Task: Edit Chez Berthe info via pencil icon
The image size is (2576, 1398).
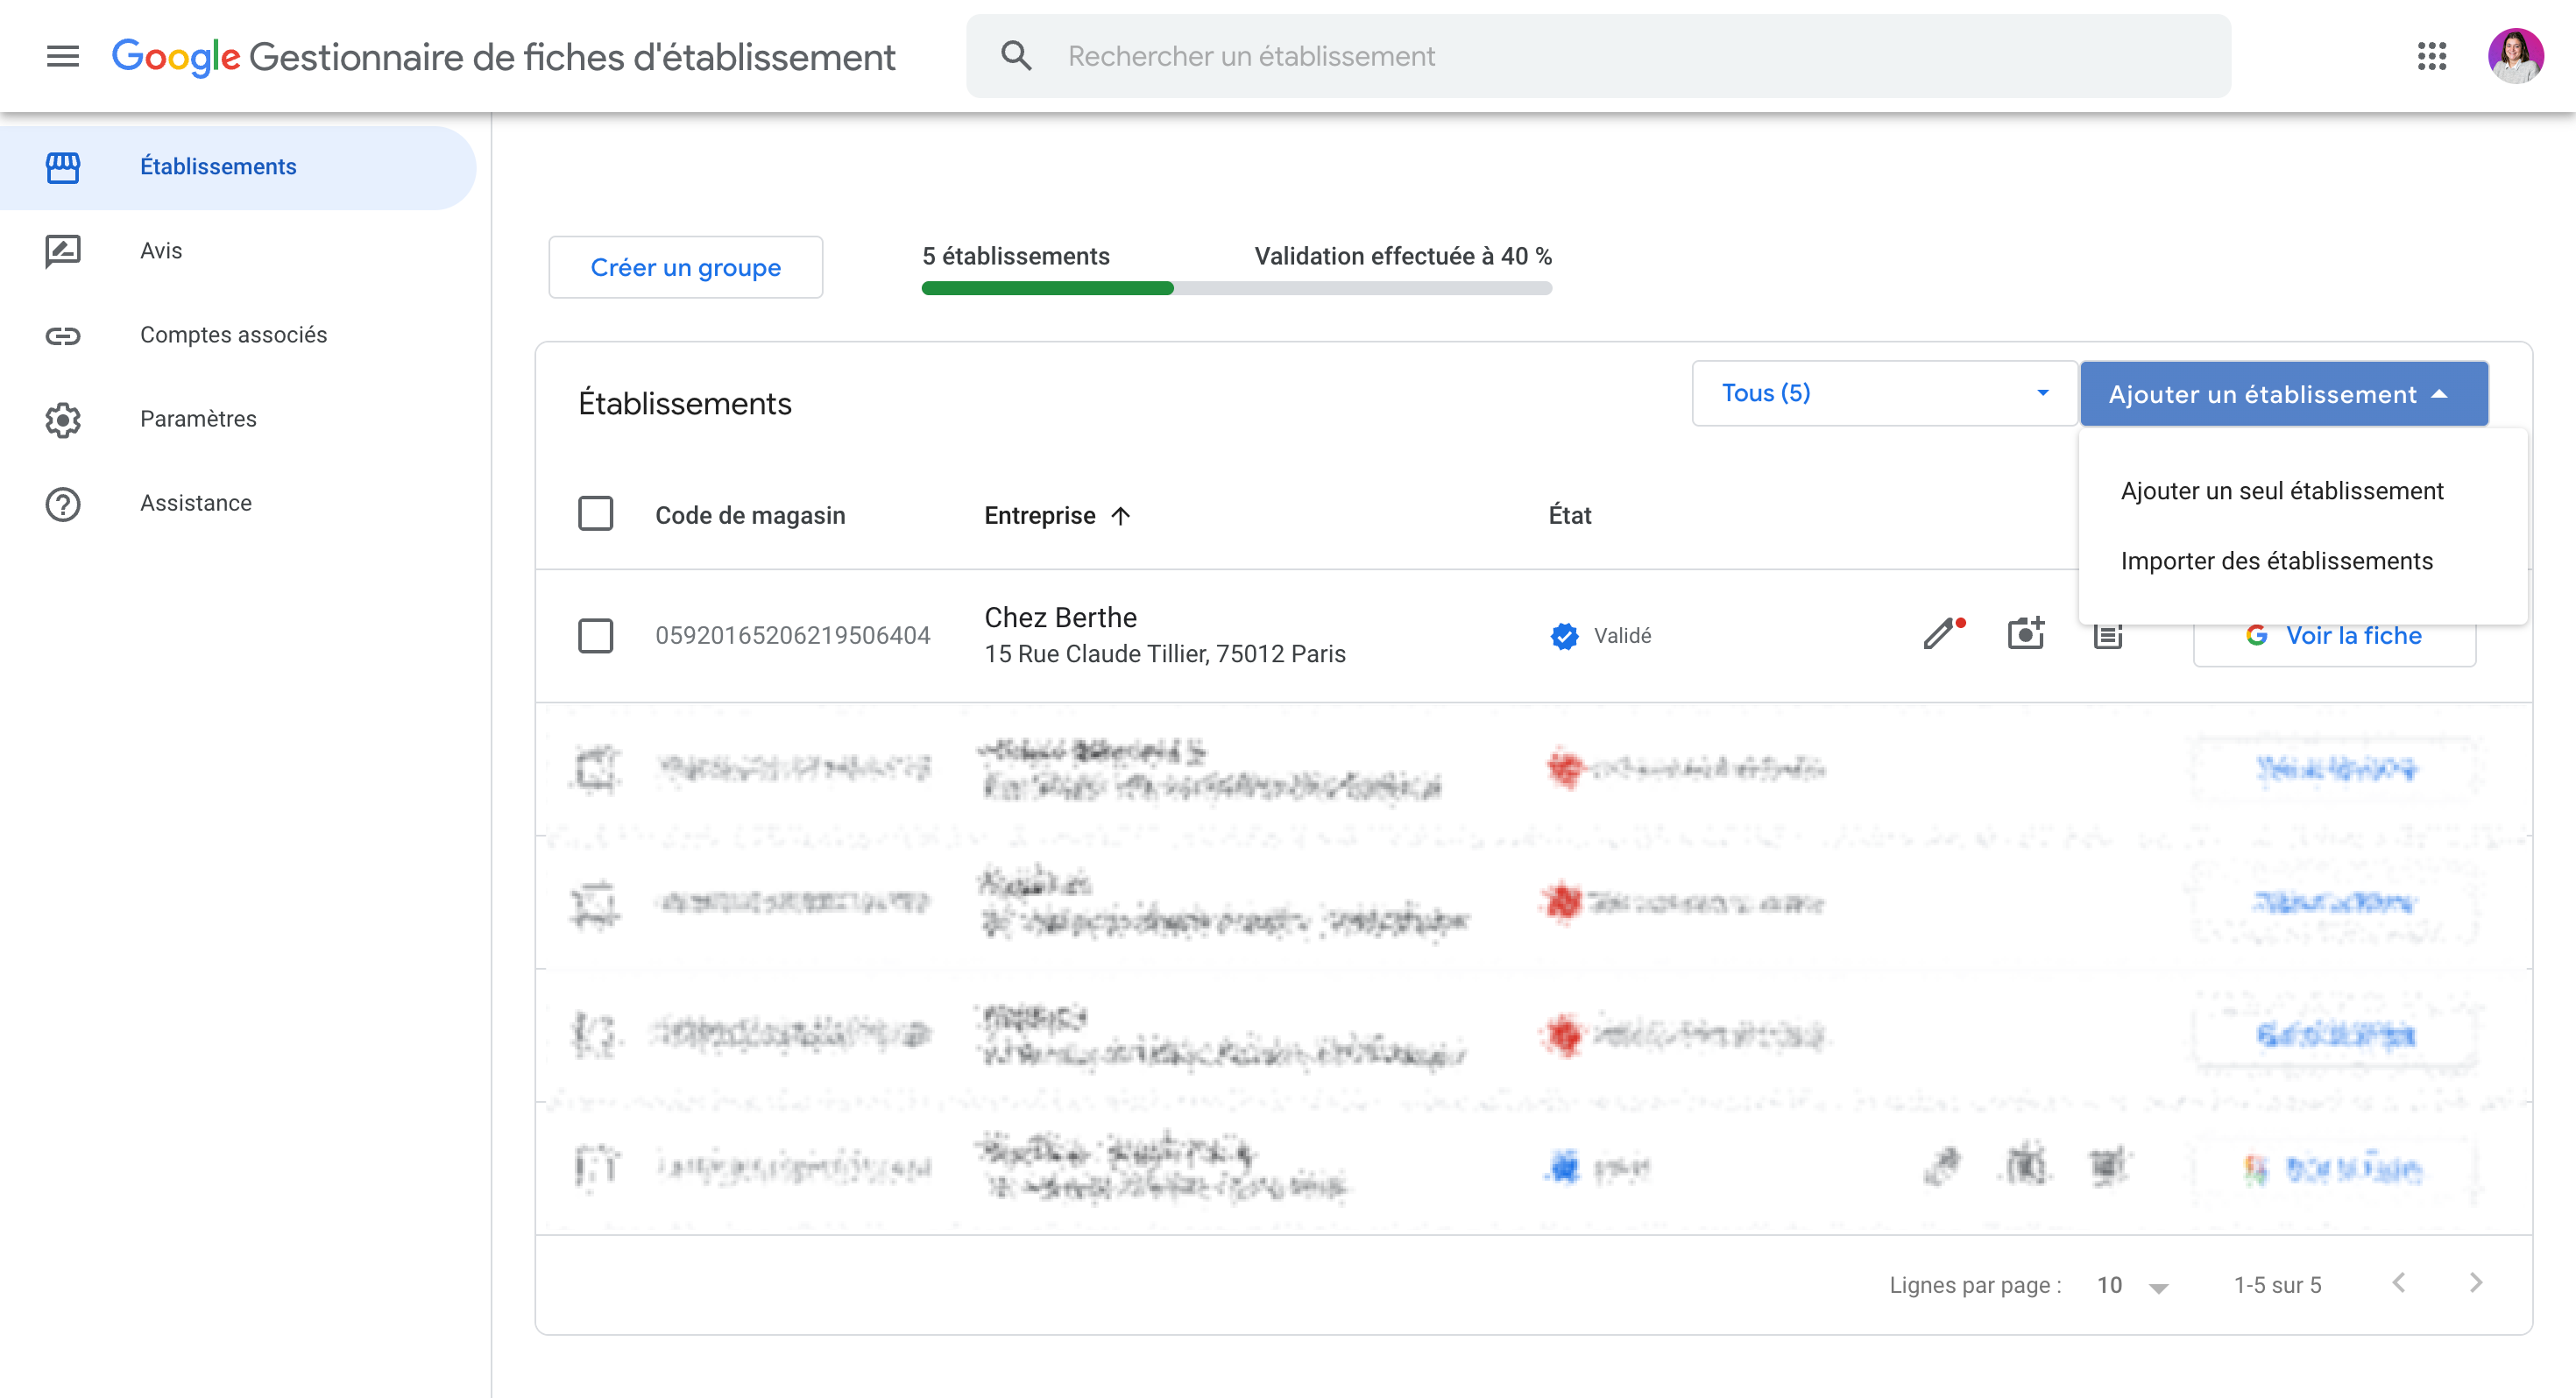Action: pyautogui.click(x=1943, y=634)
